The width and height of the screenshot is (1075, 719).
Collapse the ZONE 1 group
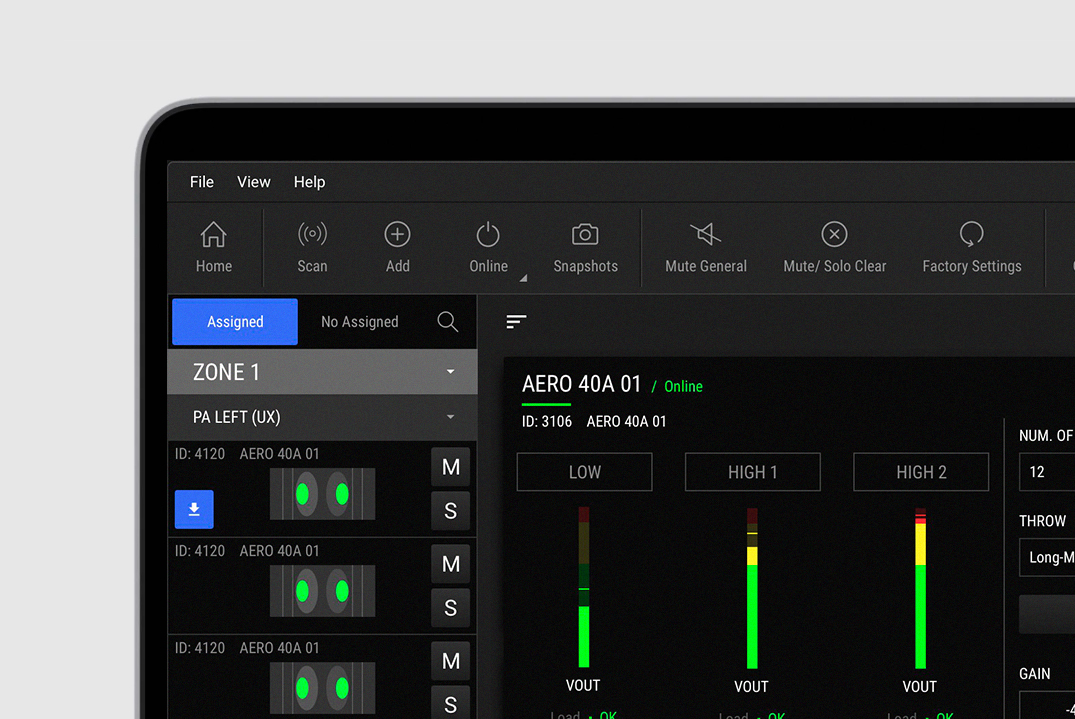tap(450, 372)
